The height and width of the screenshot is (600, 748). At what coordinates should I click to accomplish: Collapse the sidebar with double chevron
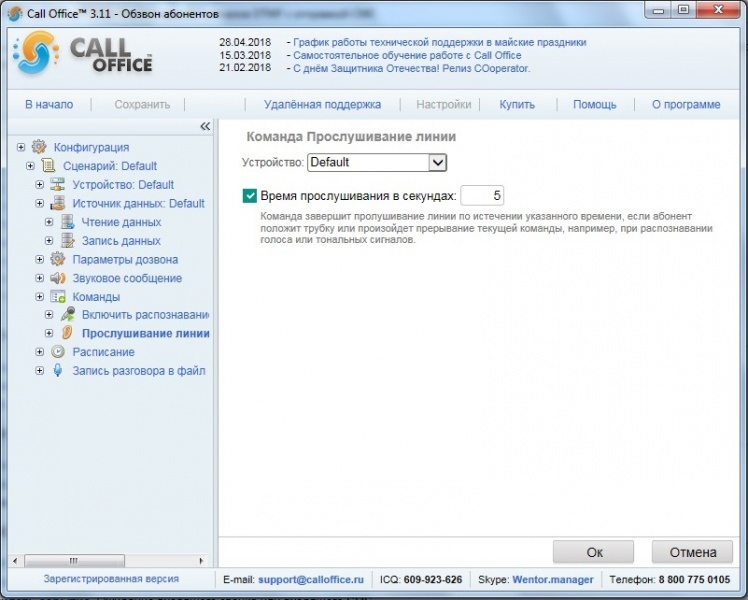[x=205, y=126]
